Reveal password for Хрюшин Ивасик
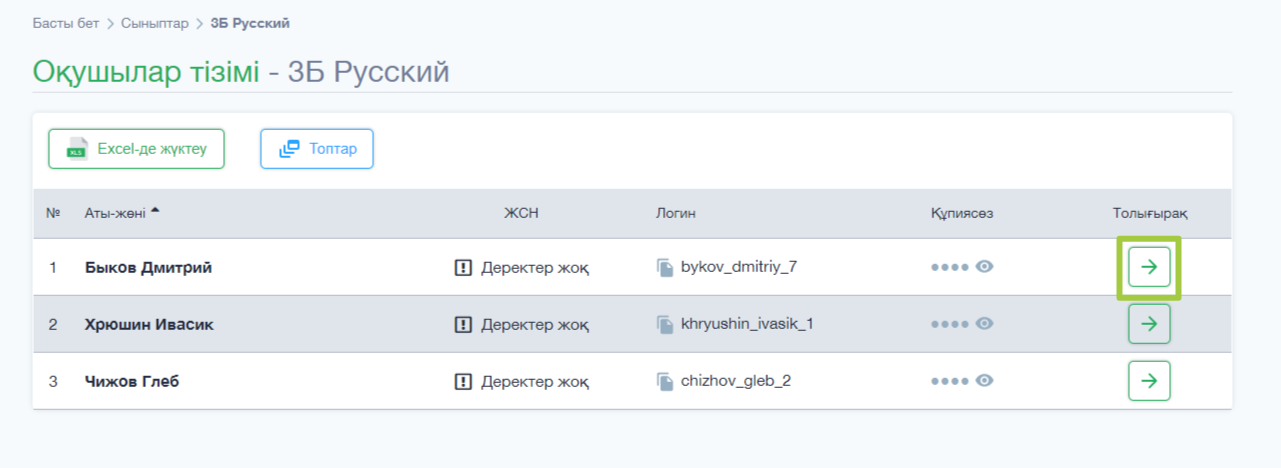1281x468 pixels. click(x=984, y=324)
